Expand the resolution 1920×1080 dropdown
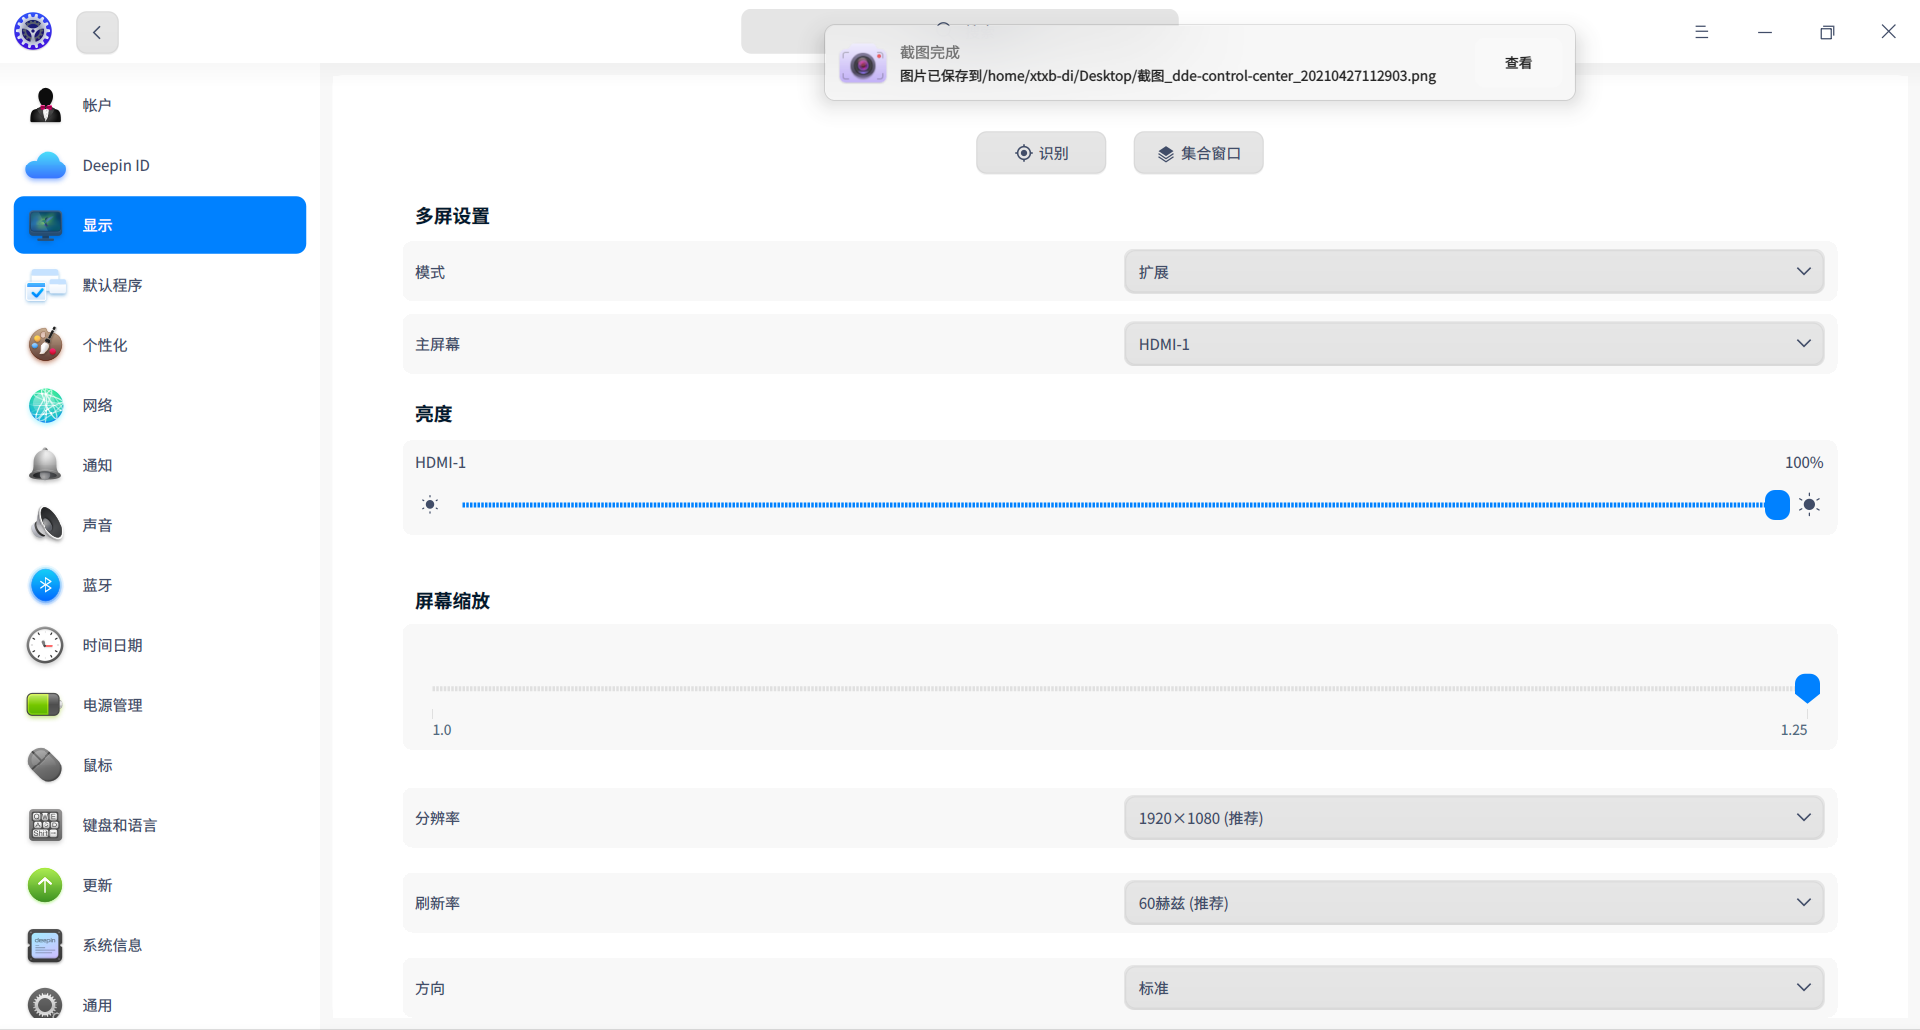1920x1030 pixels. [x=1473, y=818]
